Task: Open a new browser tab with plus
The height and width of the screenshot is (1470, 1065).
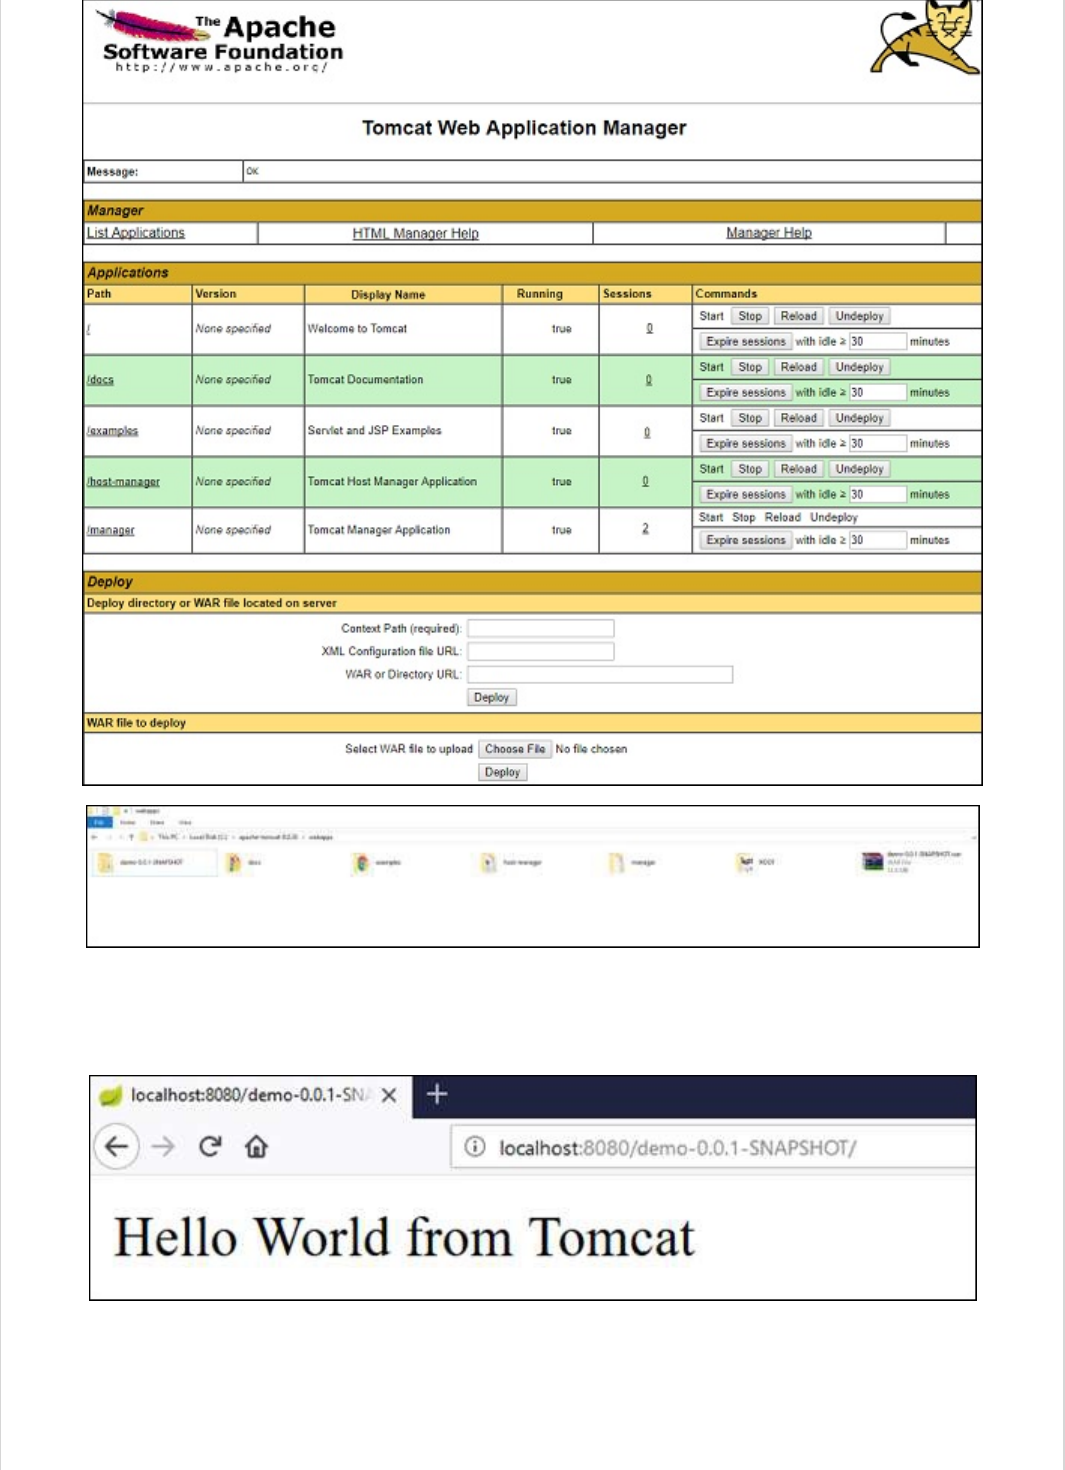Action: 436,1094
